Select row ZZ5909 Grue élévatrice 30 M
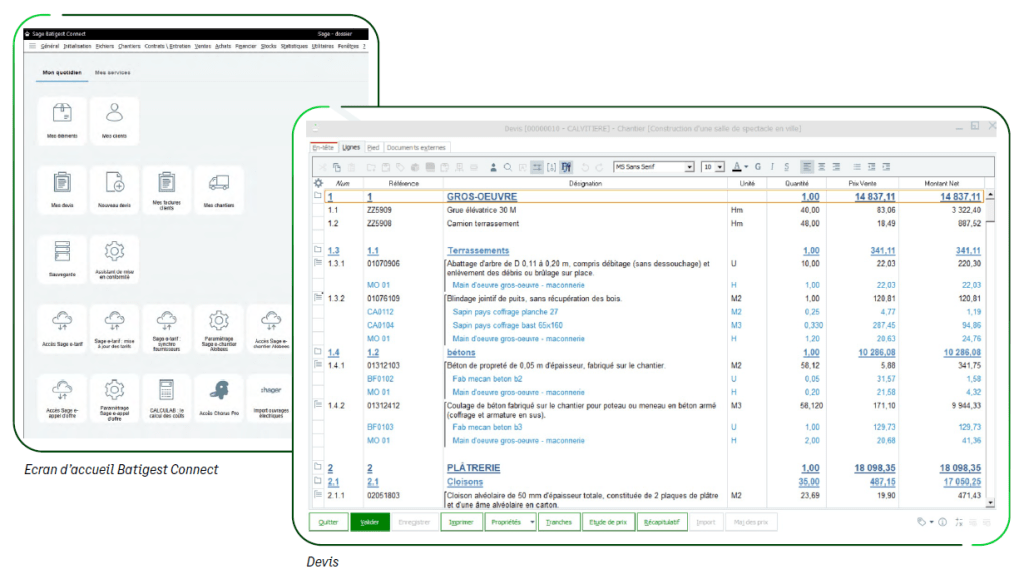 (x=653, y=210)
